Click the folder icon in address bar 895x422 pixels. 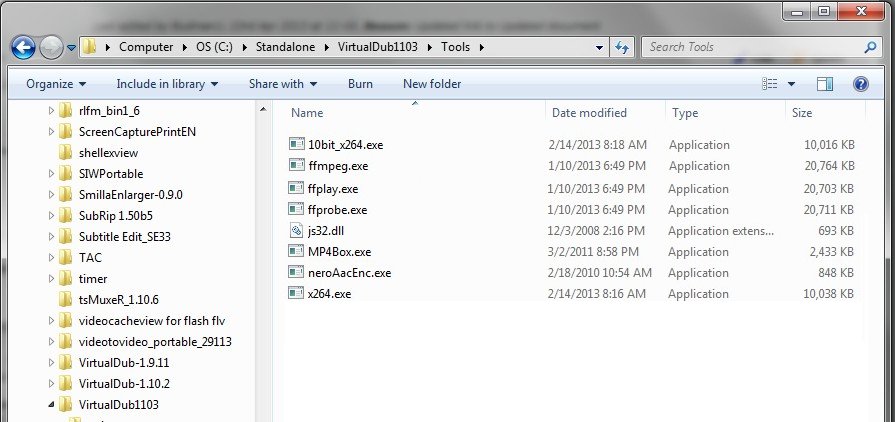coord(89,47)
